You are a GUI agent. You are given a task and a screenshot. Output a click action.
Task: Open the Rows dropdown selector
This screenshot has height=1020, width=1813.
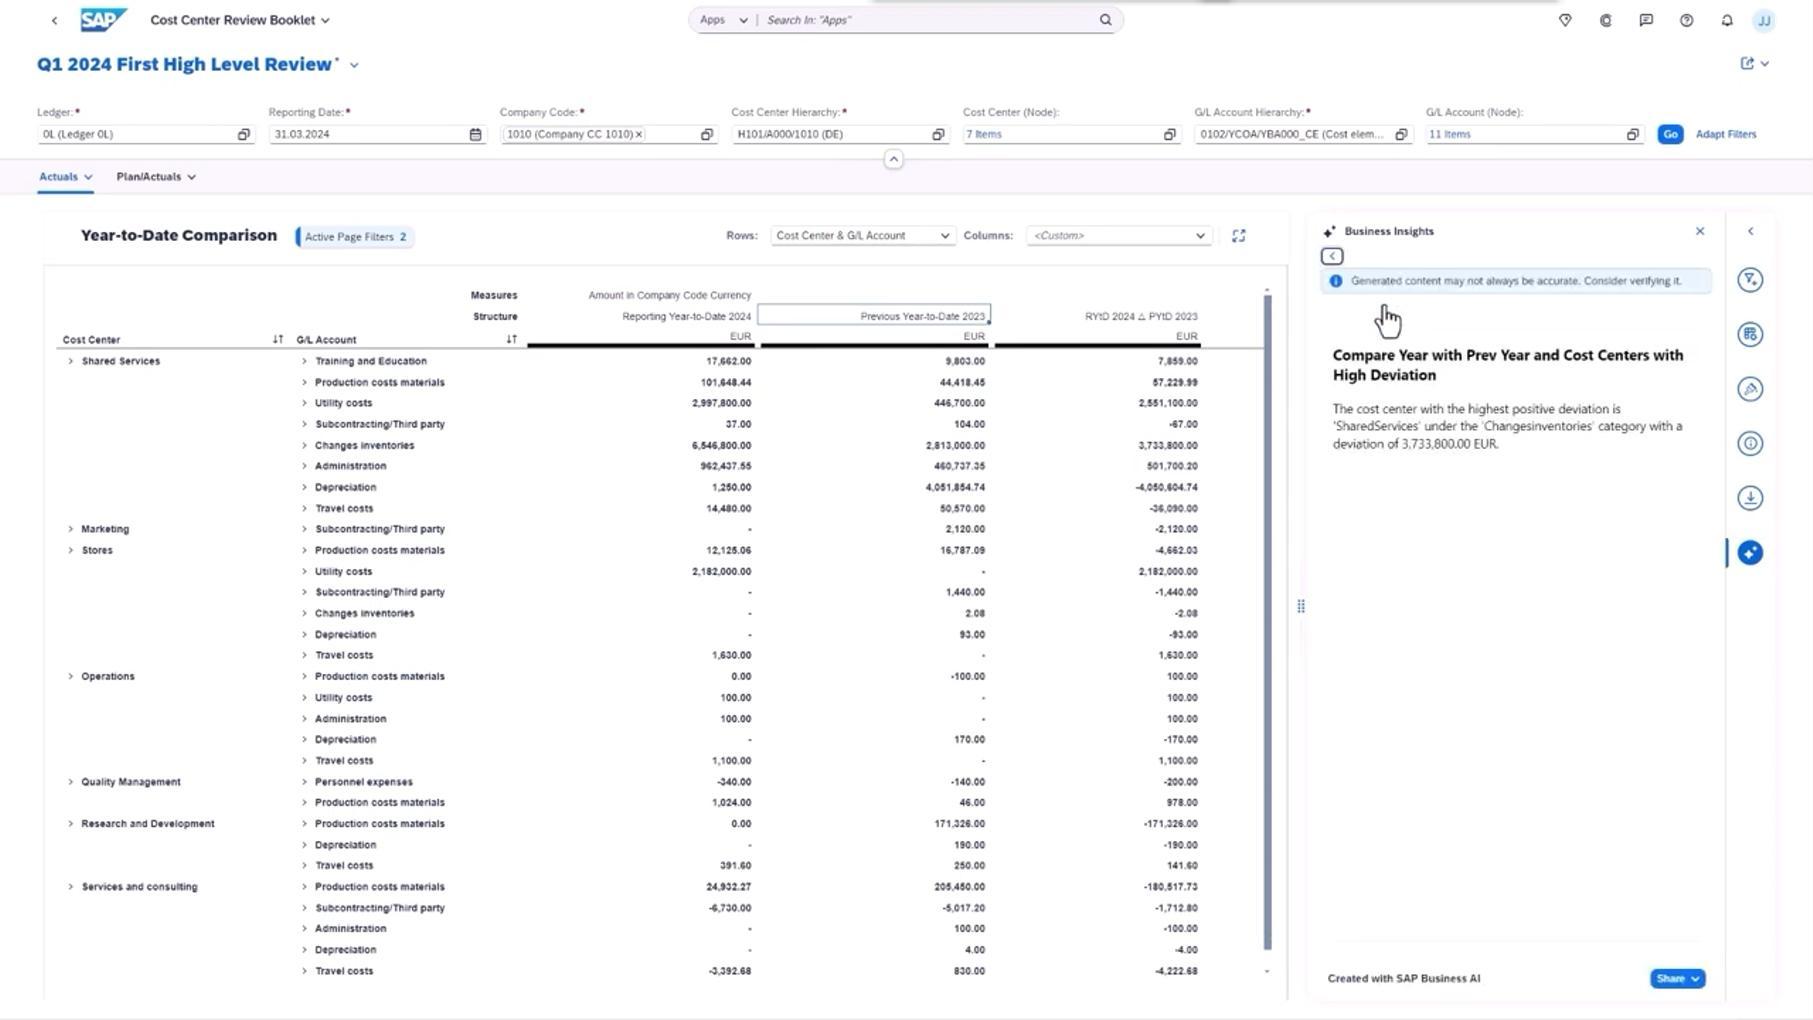[861, 236]
